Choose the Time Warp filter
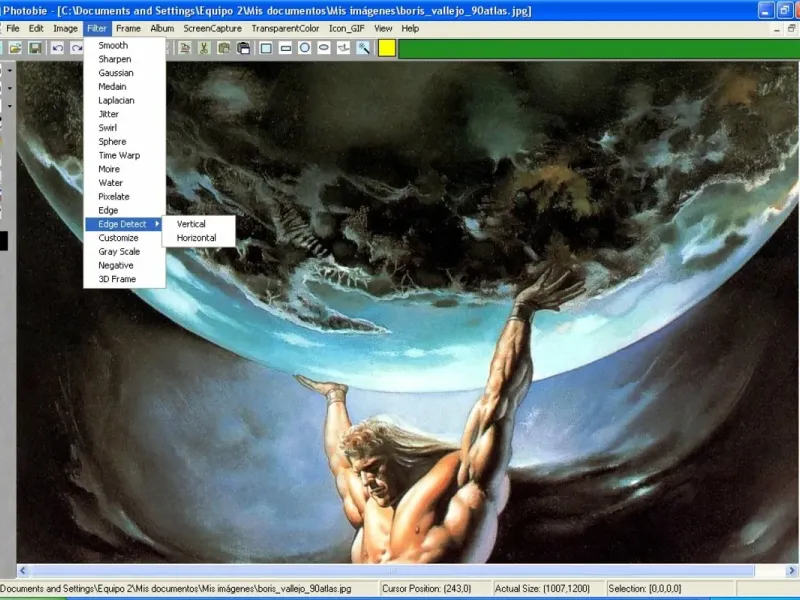 124,156
